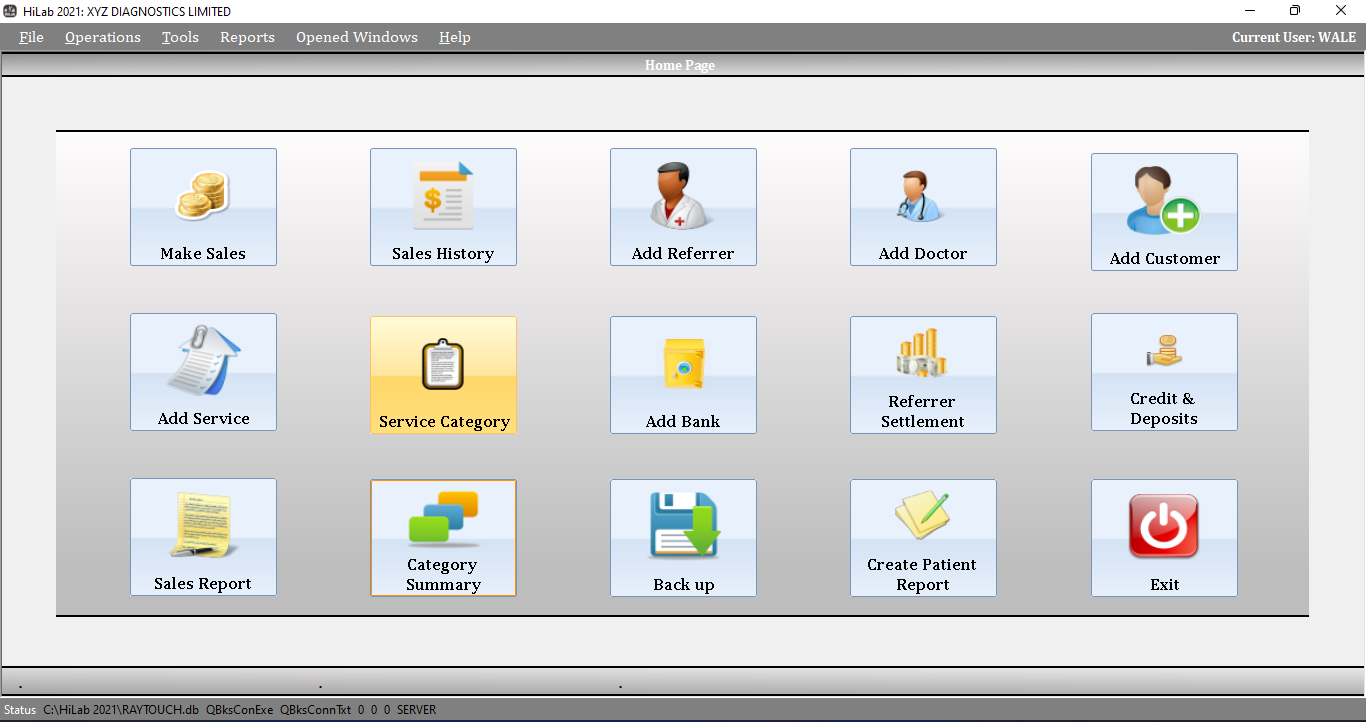Expand the Opened Windows menu
The height and width of the screenshot is (722, 1366).
[x=357, y=37]
